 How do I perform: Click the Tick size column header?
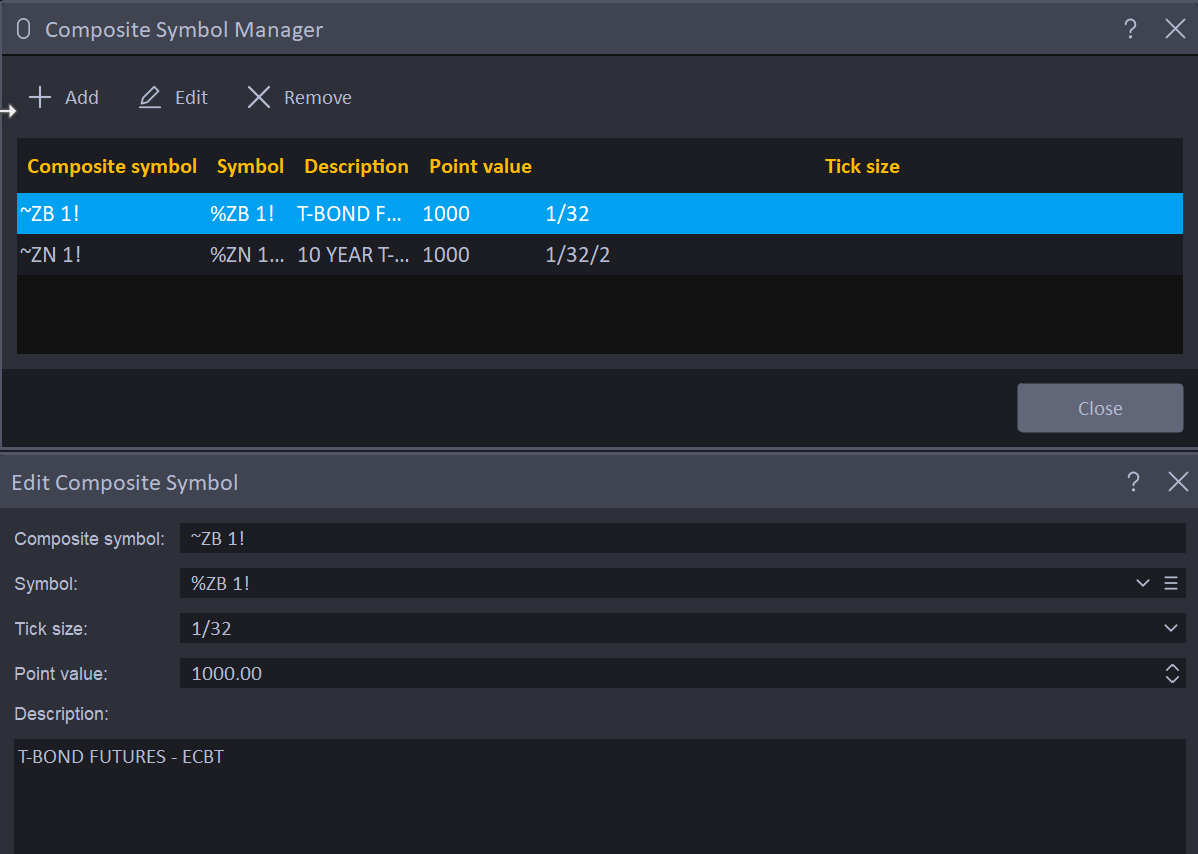862,166
